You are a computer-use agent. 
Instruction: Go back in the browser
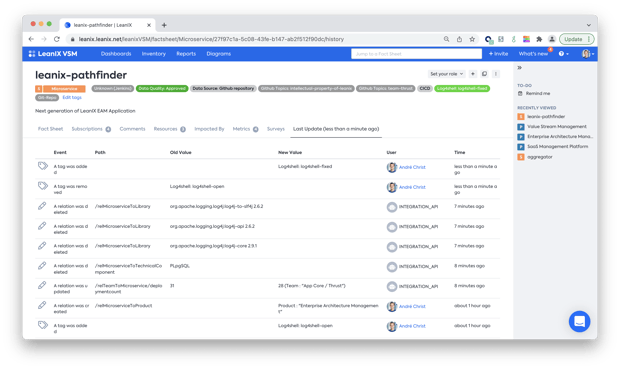coord(31,39)
